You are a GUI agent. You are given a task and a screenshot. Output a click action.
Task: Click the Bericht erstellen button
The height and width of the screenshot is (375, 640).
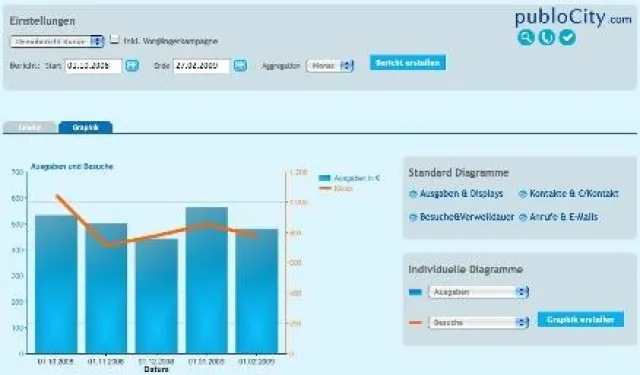(408, 63)
